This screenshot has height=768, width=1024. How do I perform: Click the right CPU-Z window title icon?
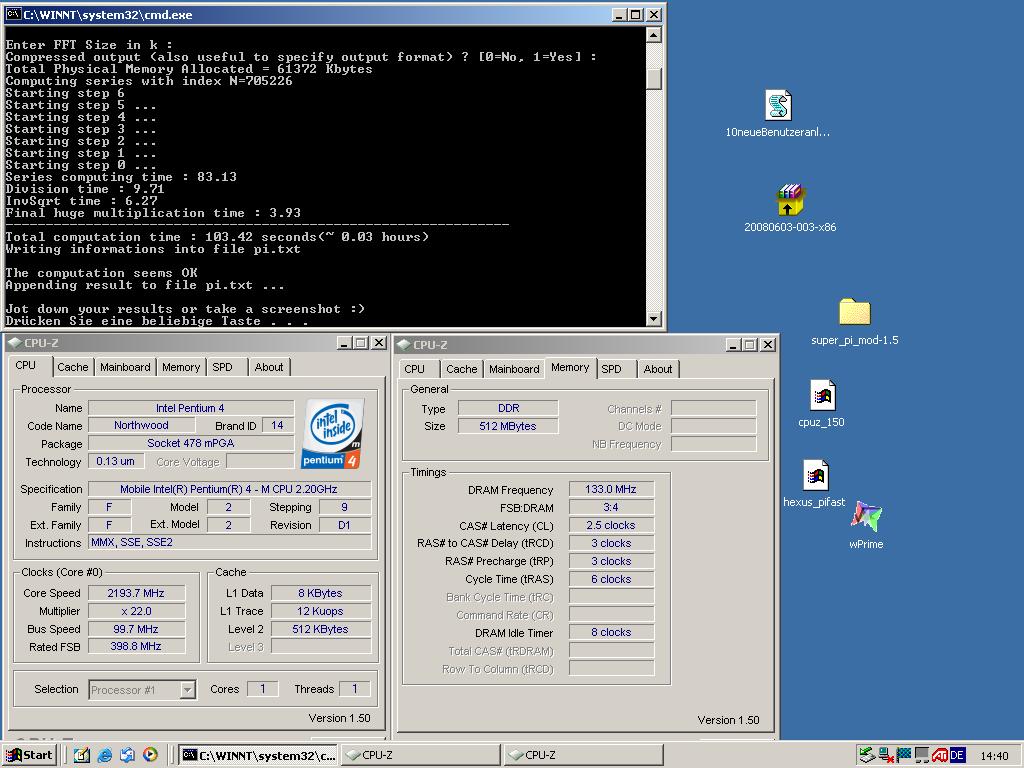click(x=404, y=345)
